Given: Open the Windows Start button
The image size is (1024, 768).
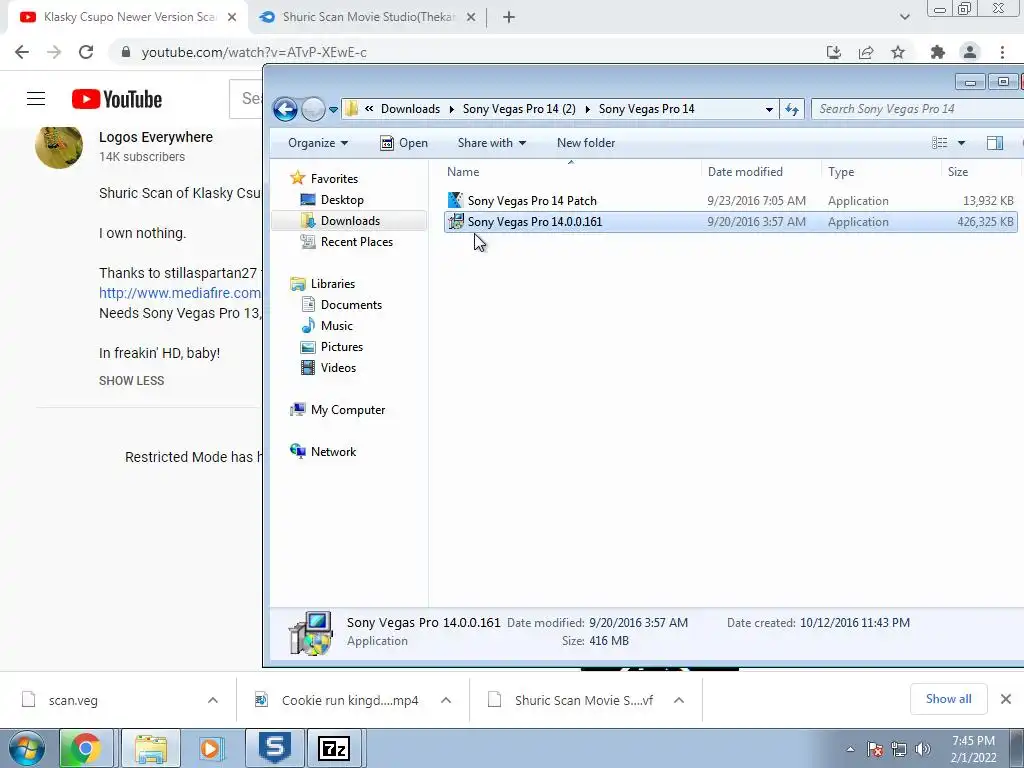Looking at the screenshot, I should (x=26, y=748).
